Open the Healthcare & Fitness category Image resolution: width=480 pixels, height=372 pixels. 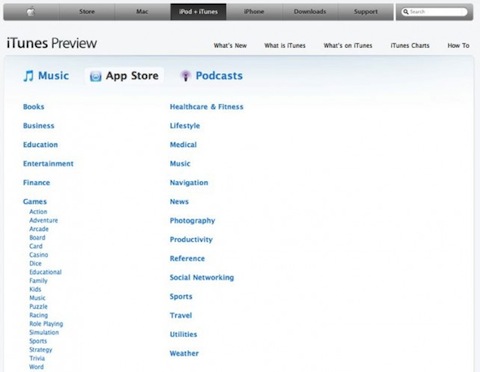pos(207,107)
